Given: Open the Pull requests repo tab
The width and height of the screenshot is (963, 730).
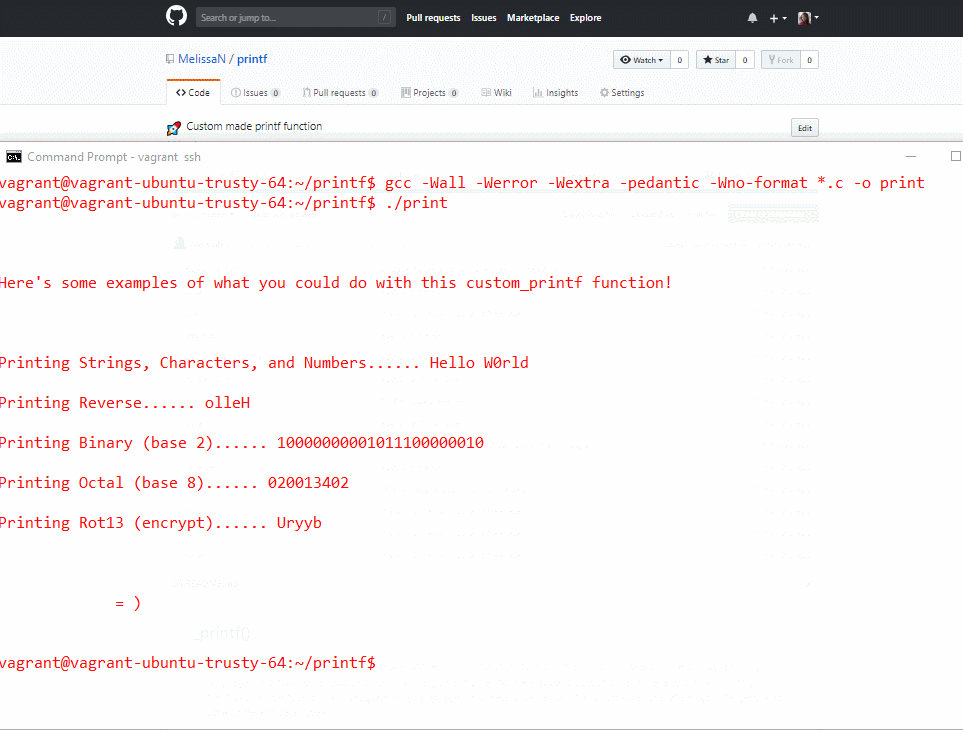Looking at the screenshot, I should click(x=339, y=93).
